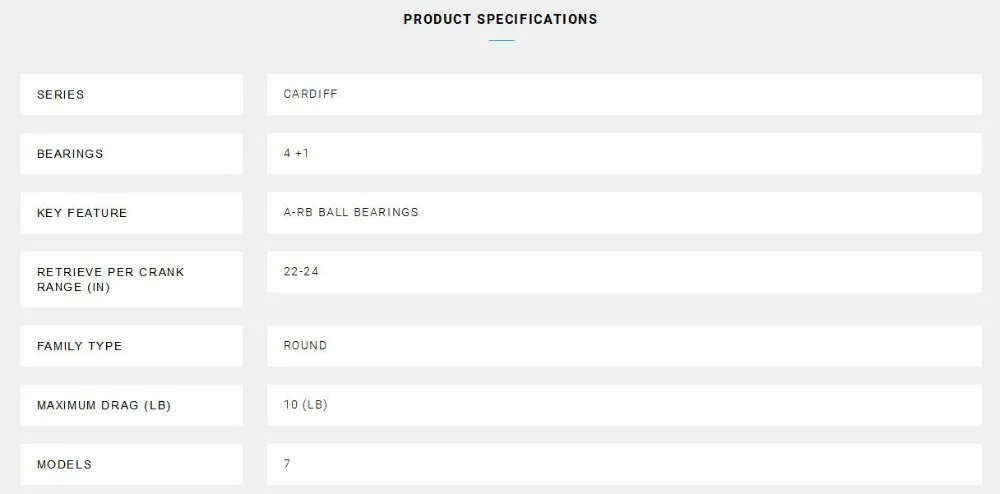Image resolution: width=1000 pixels, height=494 pixels.
Task: Click the ROUND family type value
Action: click(305, 345)
